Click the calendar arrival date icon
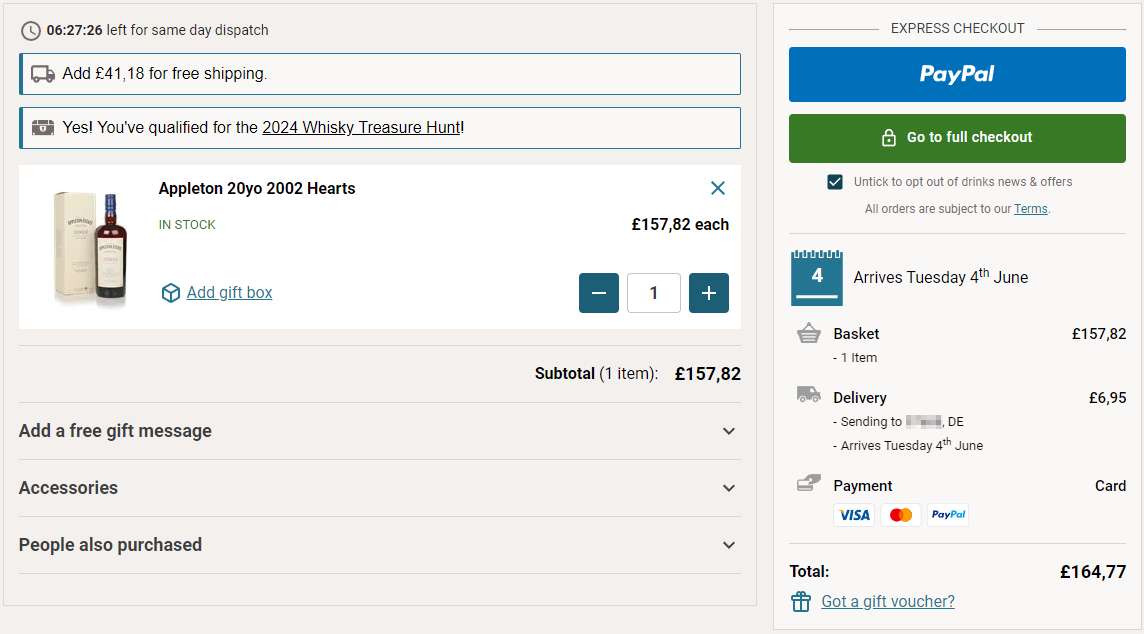The image size is (1144, 634). click(x=817, y=277)
